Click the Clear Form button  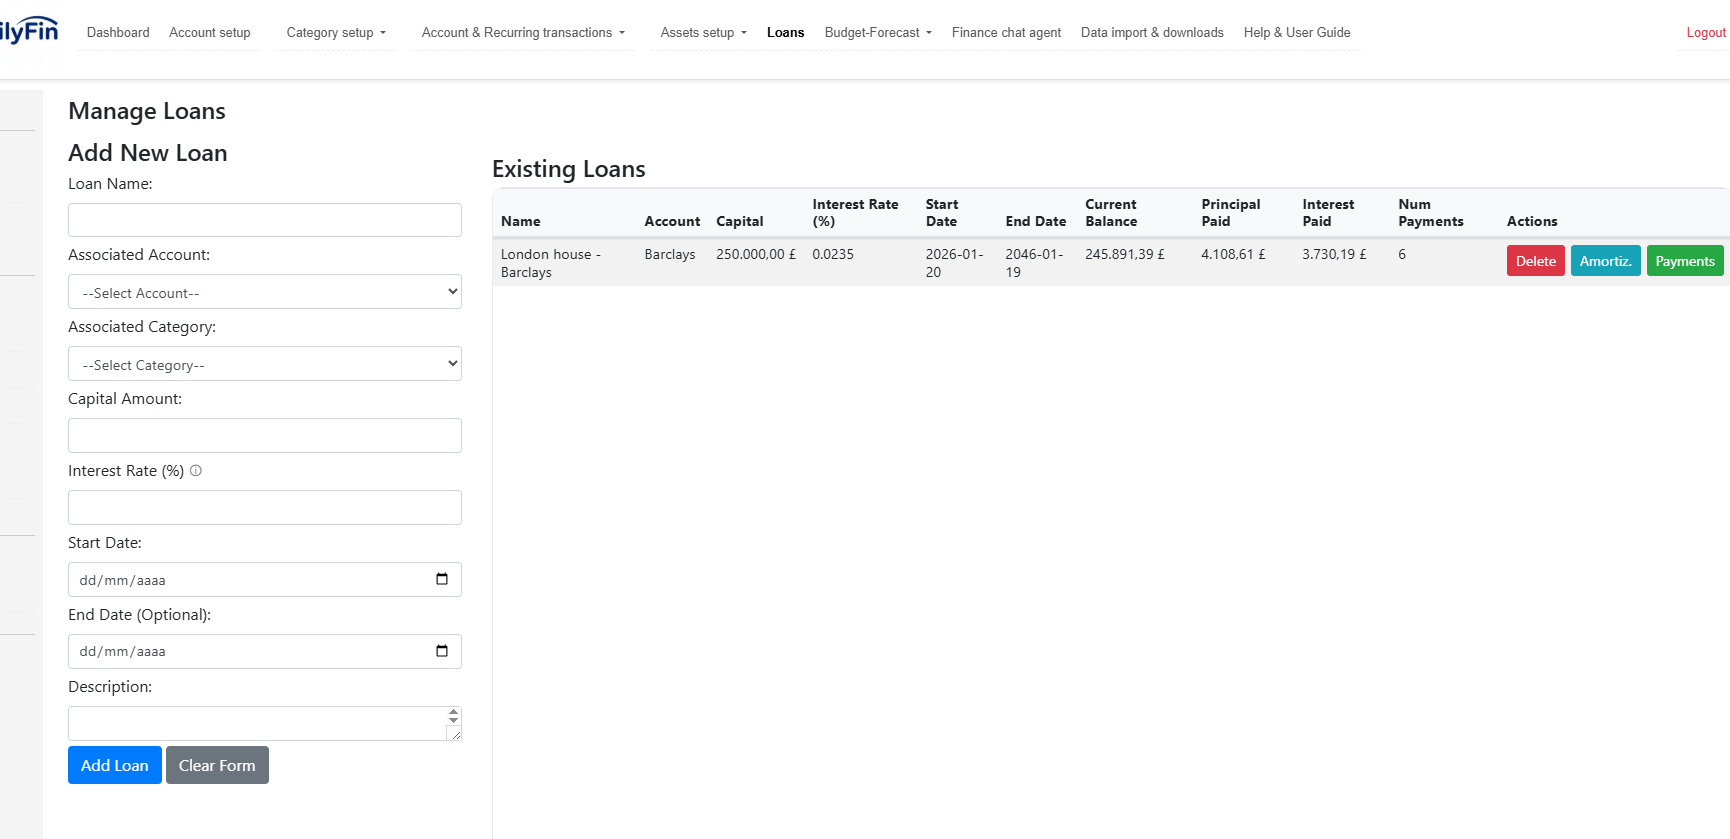tap(217, 765)
